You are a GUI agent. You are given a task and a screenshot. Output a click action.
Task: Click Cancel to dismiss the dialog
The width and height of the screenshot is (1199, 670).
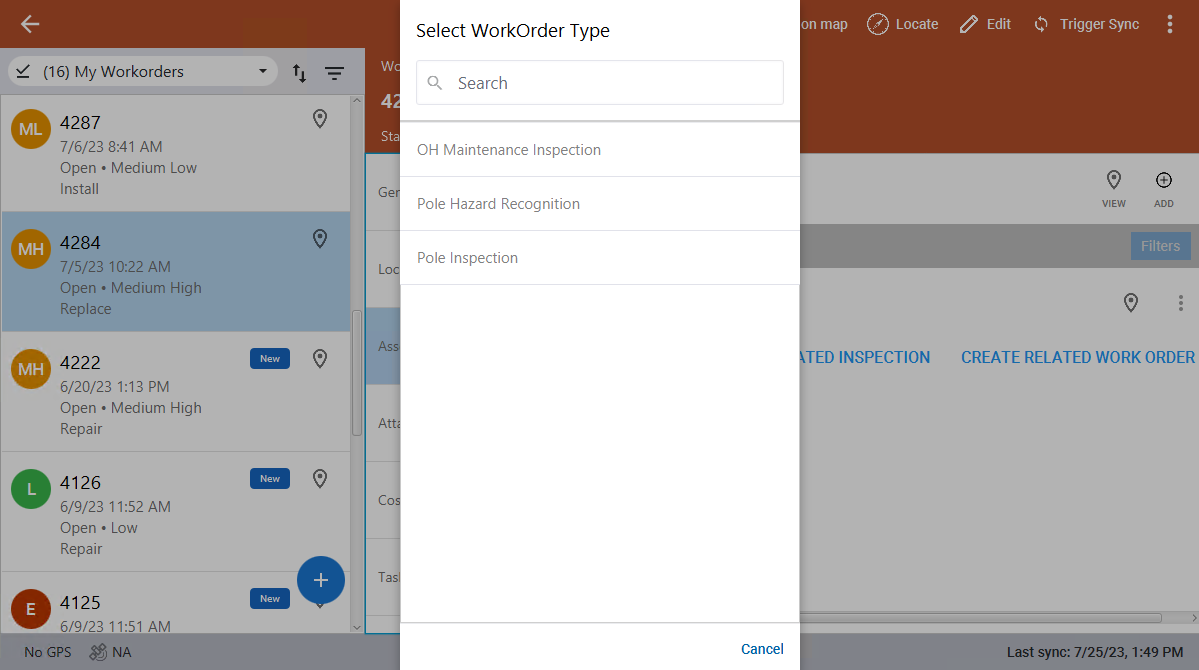tap(762, 648)
